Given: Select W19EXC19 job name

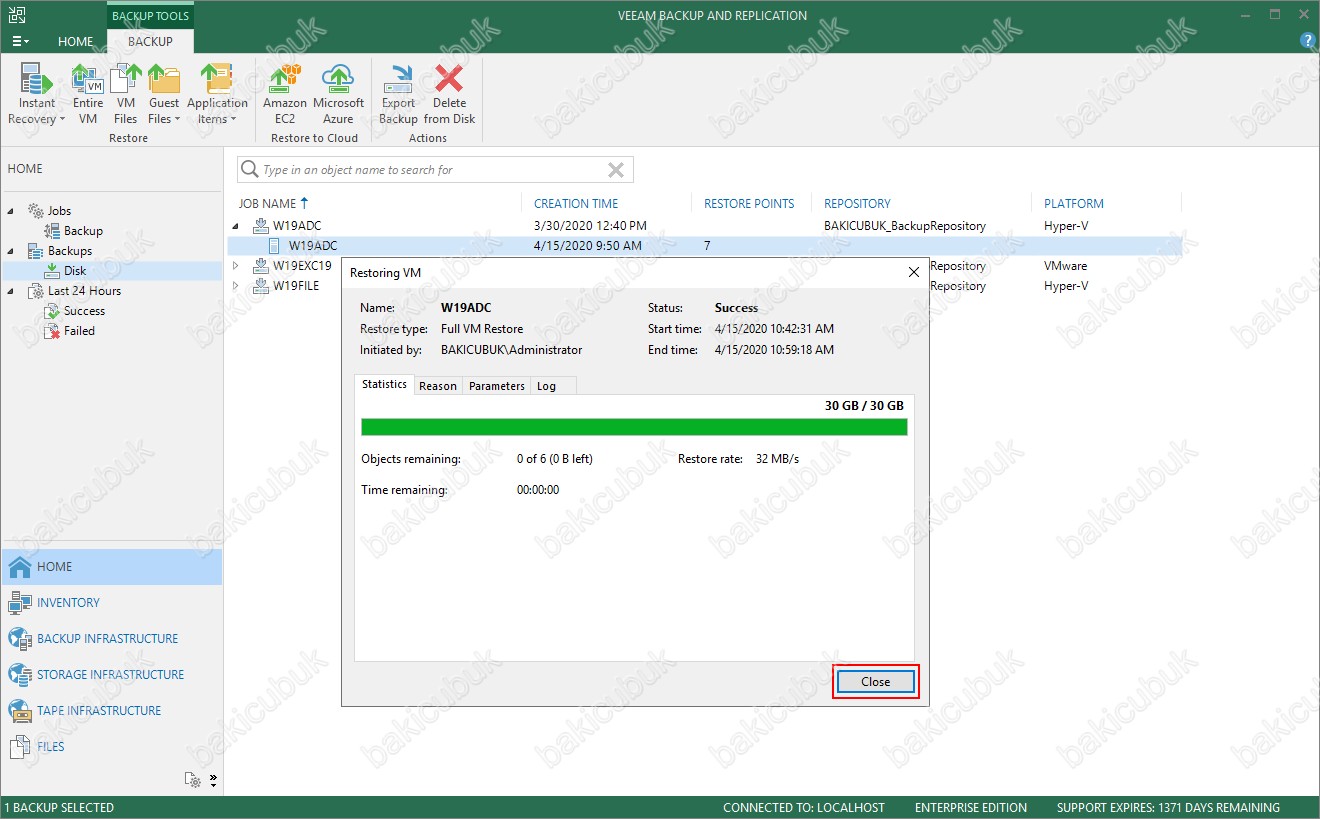Looking at the screenshot, I should 302,266.
